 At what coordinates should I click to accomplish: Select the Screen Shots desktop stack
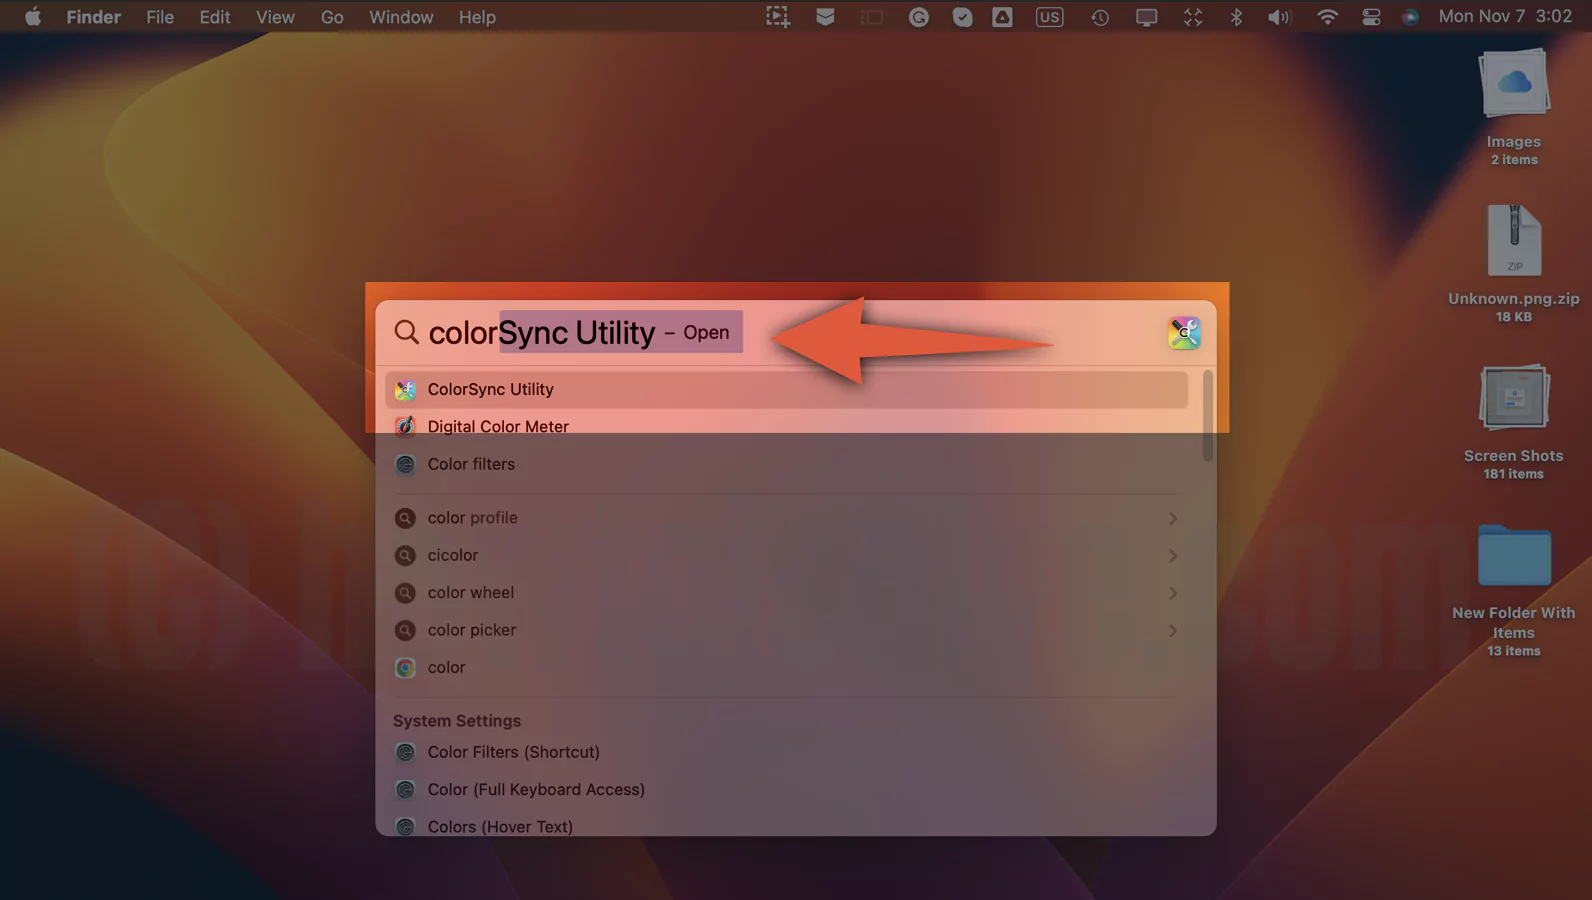(1514, 421)
